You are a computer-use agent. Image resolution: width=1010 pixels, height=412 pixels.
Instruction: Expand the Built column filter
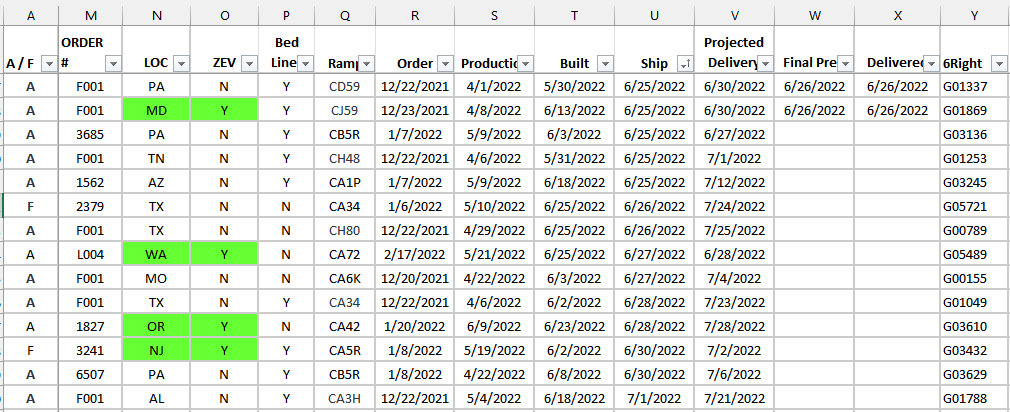(x=605, y=63)
